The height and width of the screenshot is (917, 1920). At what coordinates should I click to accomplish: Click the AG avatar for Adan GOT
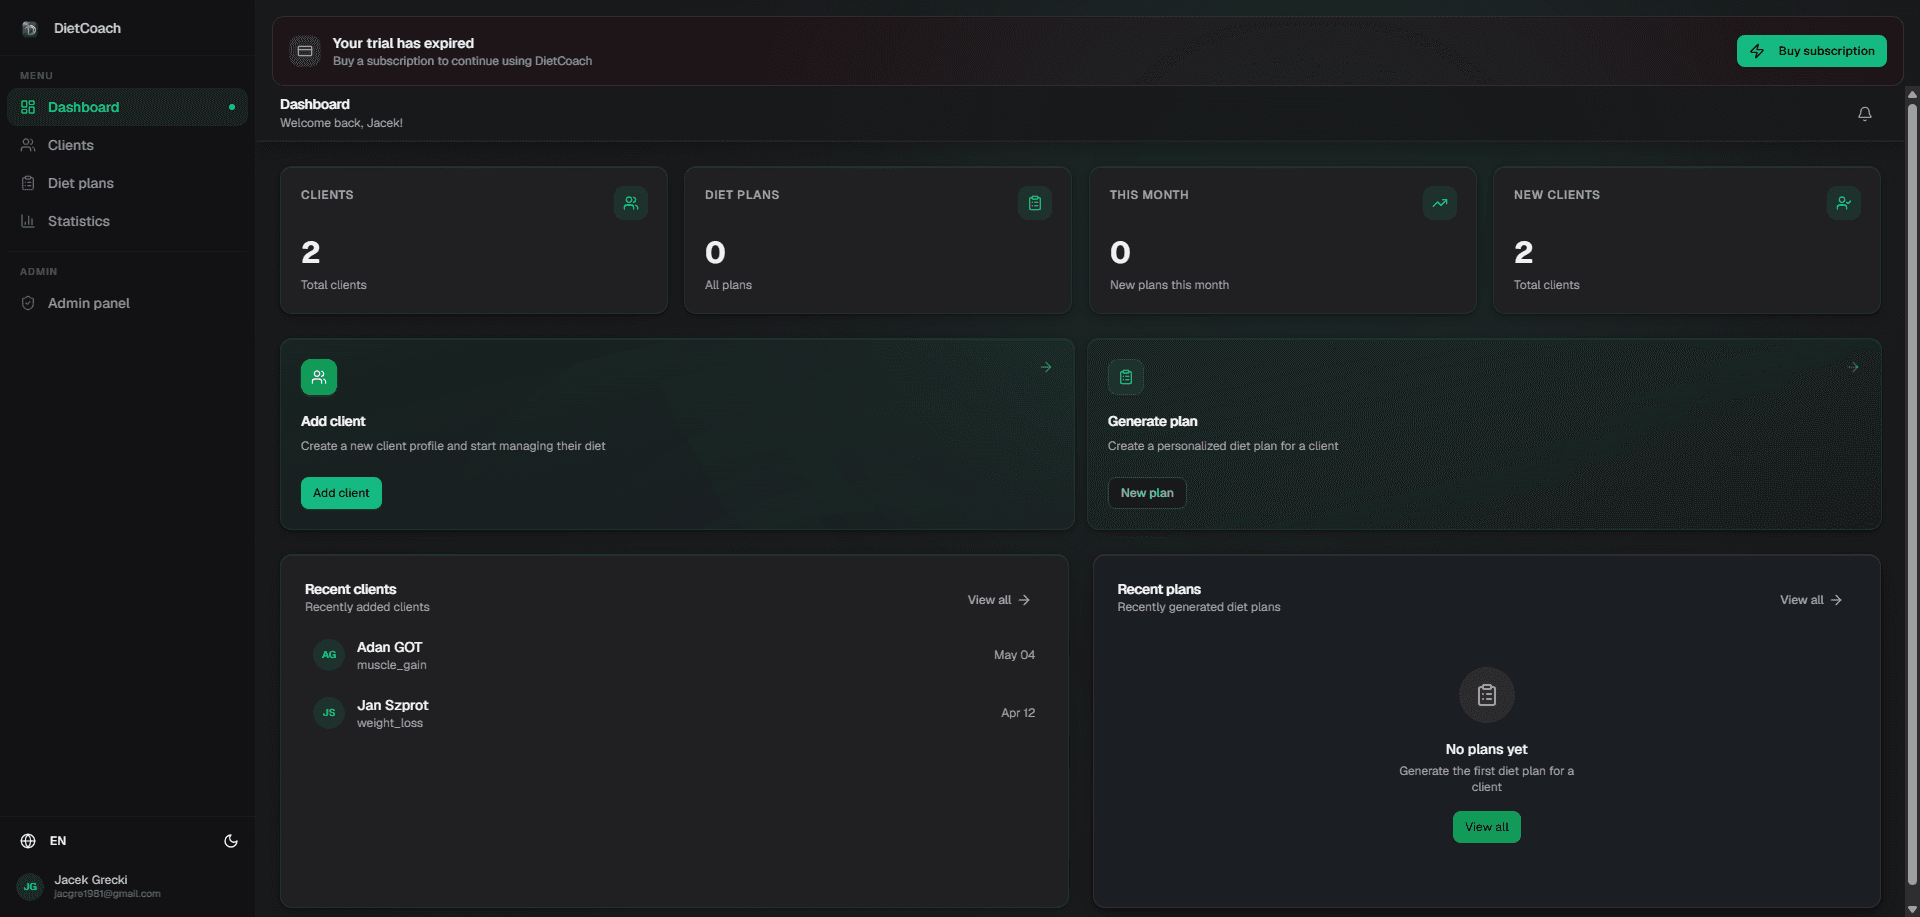[x=329, y=655]
